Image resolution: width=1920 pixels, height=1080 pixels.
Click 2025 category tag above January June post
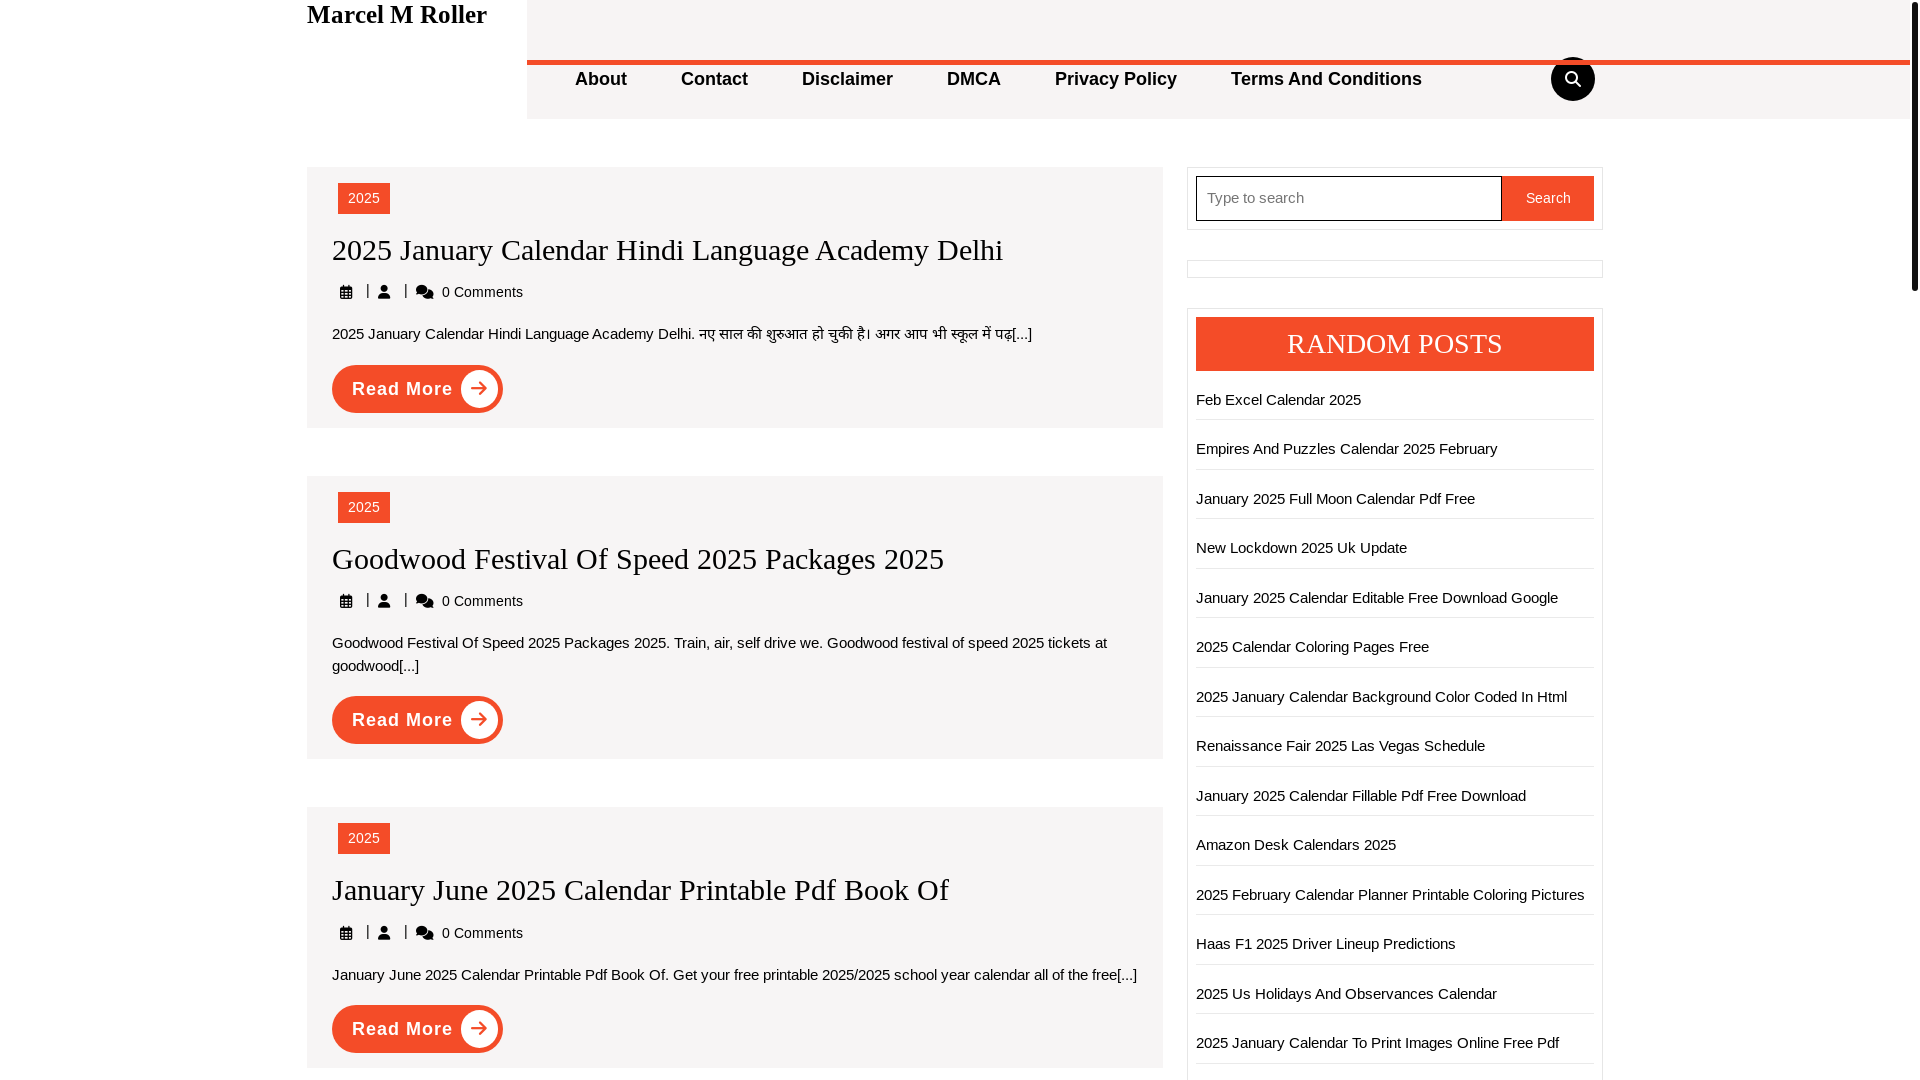coord(364,838)
